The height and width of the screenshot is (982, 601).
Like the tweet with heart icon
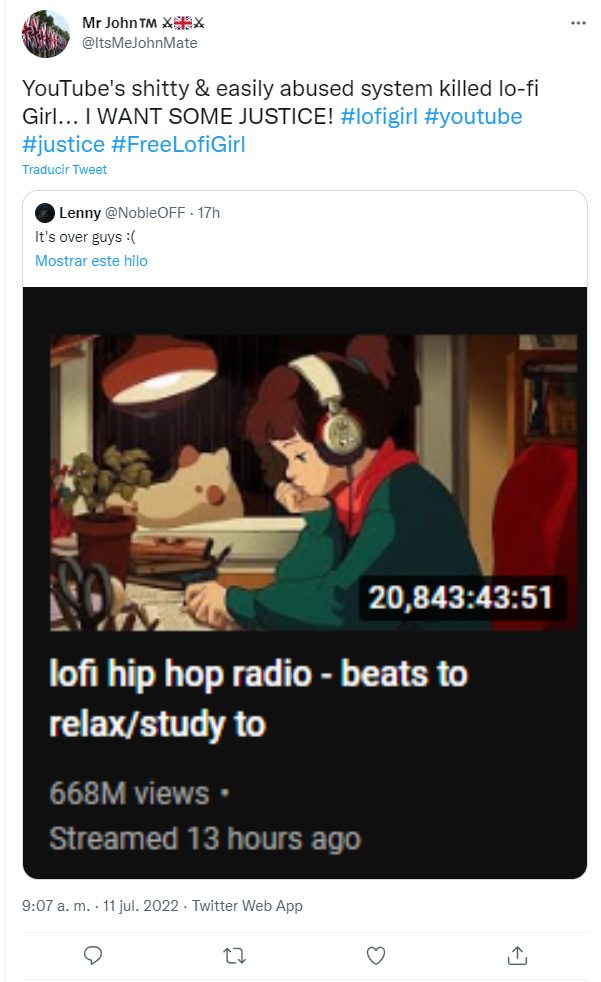click(376, 955)
